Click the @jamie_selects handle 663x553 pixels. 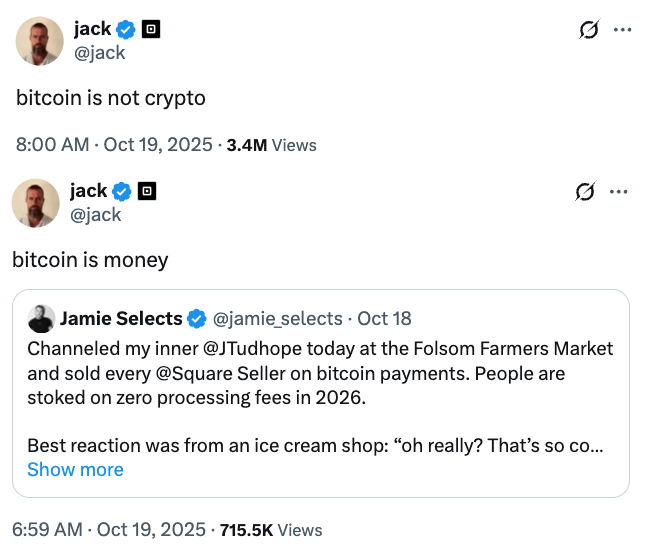point(276,319)
